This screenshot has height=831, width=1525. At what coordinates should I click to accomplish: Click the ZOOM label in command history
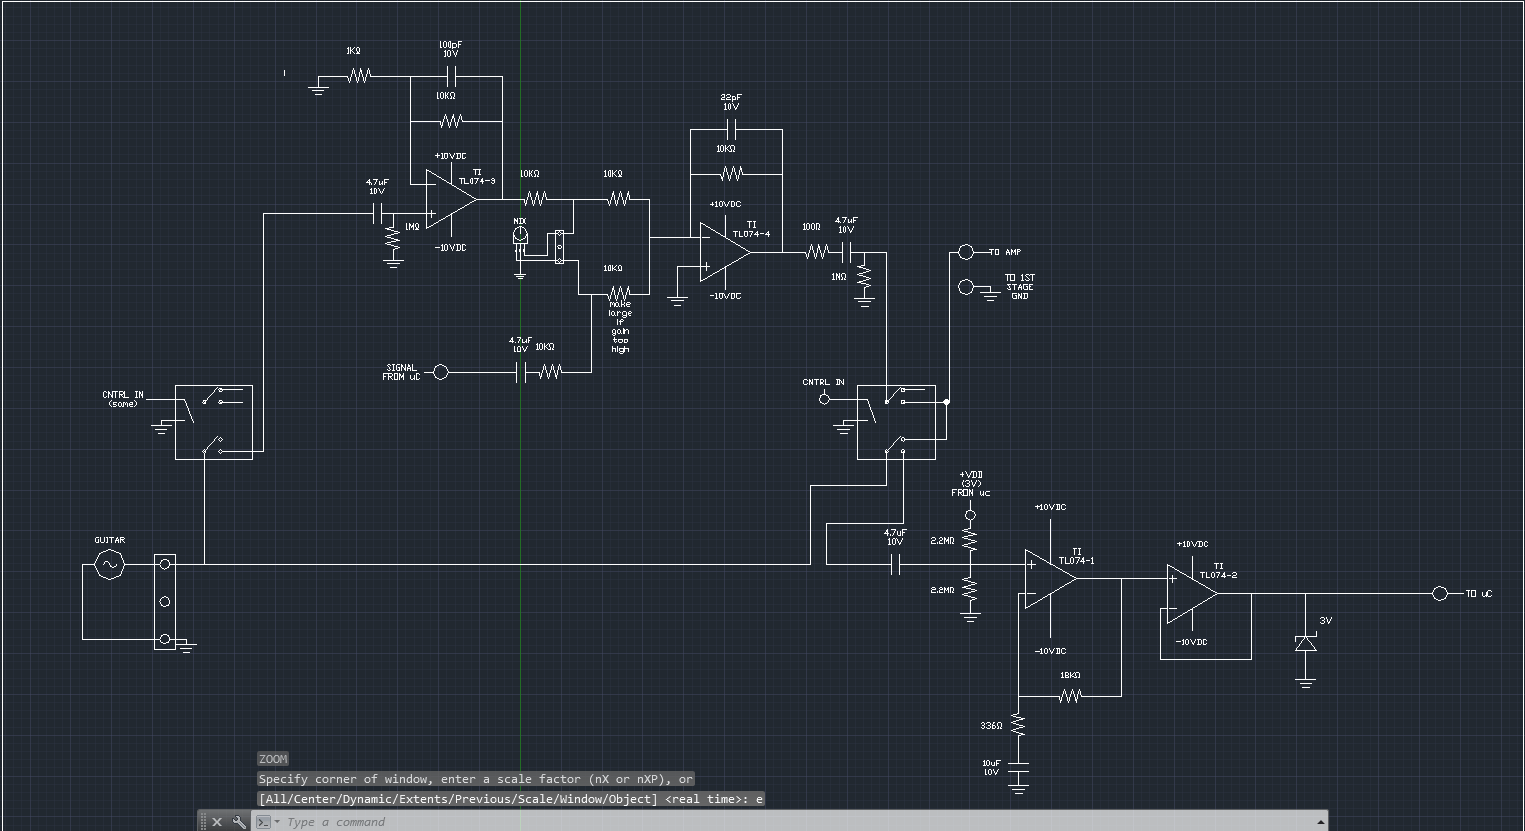tap(272, 758)
